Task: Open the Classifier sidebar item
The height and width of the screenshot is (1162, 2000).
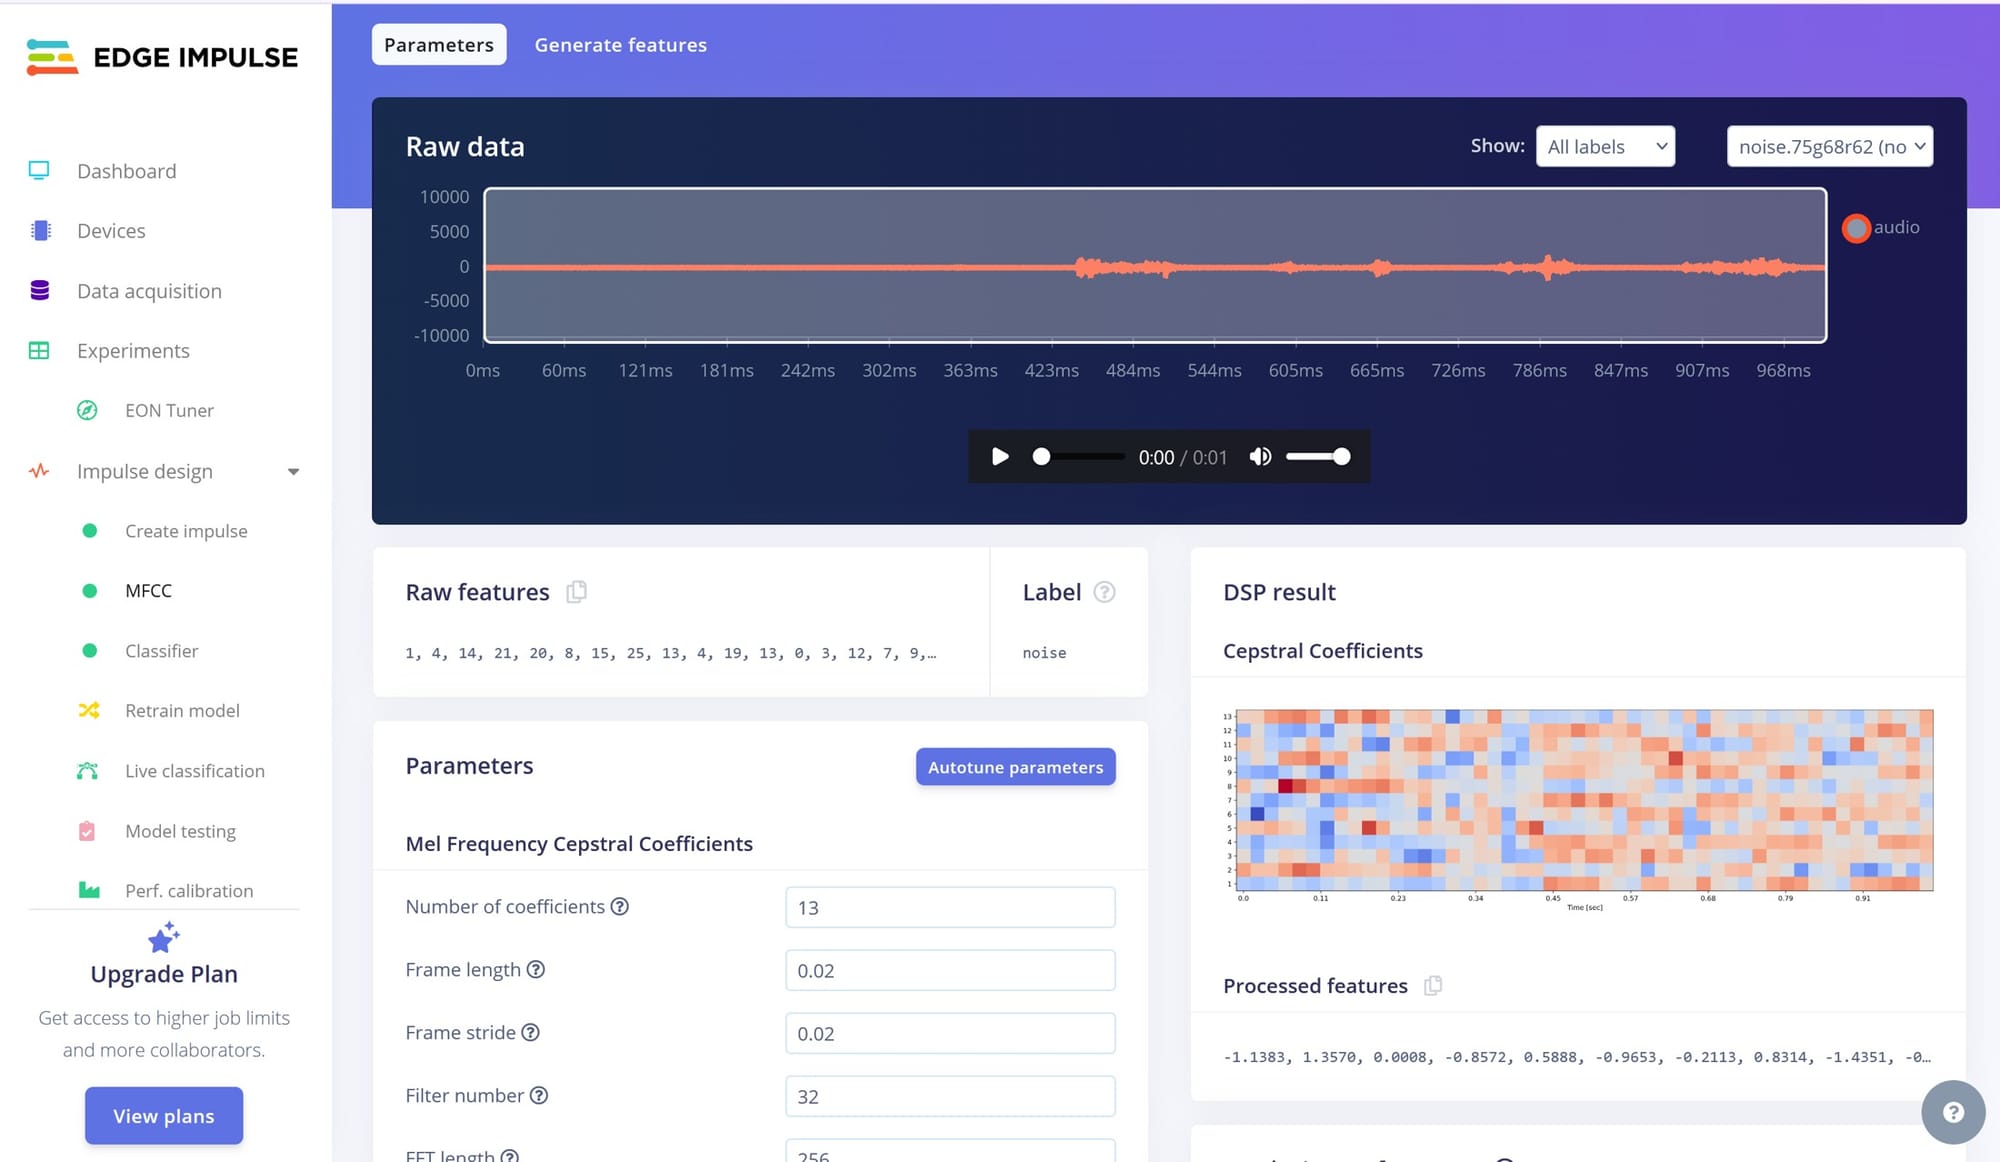Action: [162, 650]
